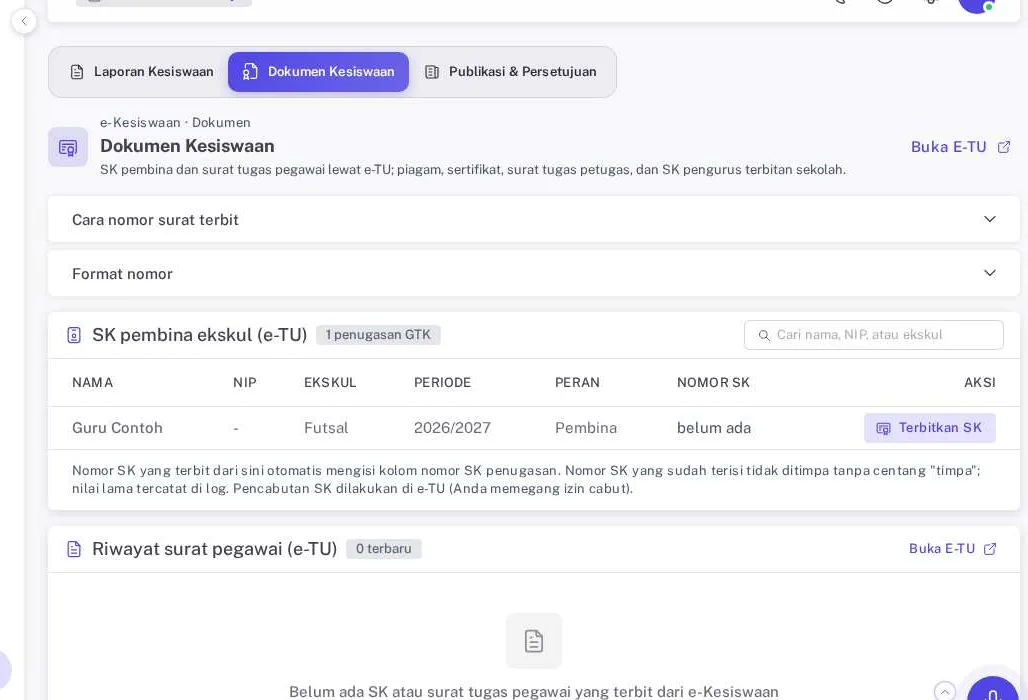Click the empty-state document icon
1028x700 pixels.
coord(534,640)
